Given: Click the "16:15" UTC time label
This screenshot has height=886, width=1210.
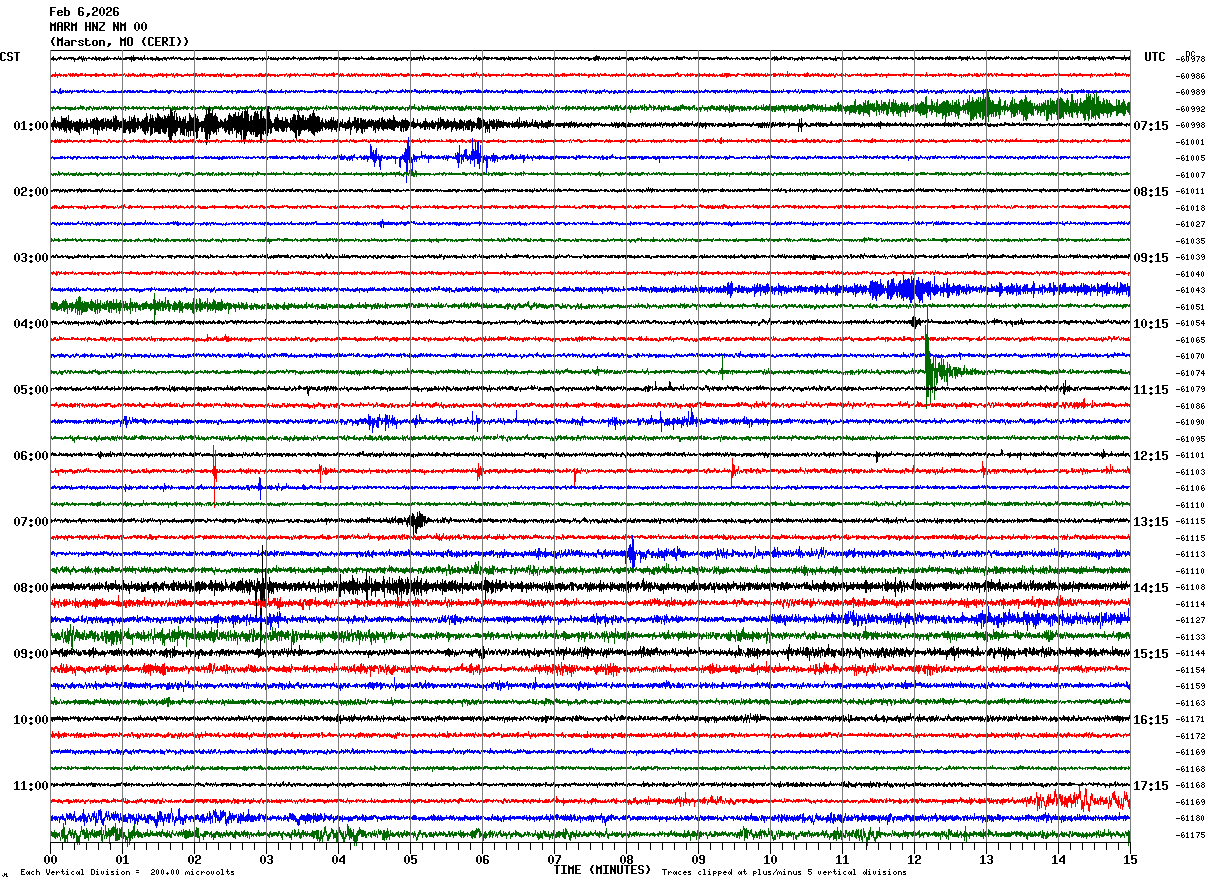Looking at the screenshot, I should 1151,720.
